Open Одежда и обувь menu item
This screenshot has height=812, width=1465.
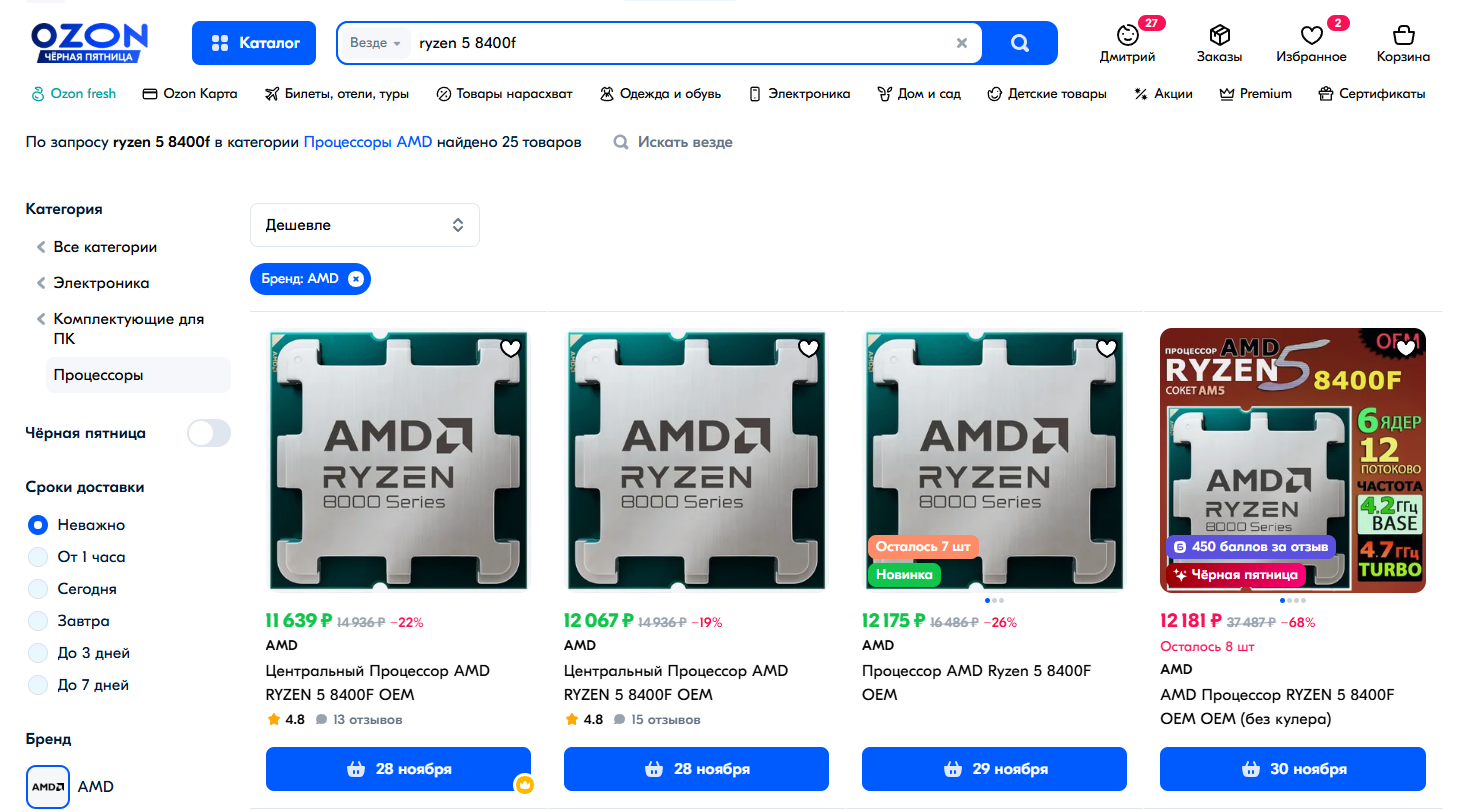[x=660, y=93]
